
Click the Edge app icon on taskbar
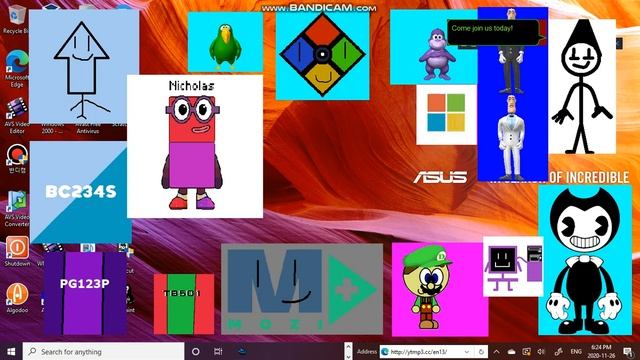242,351
